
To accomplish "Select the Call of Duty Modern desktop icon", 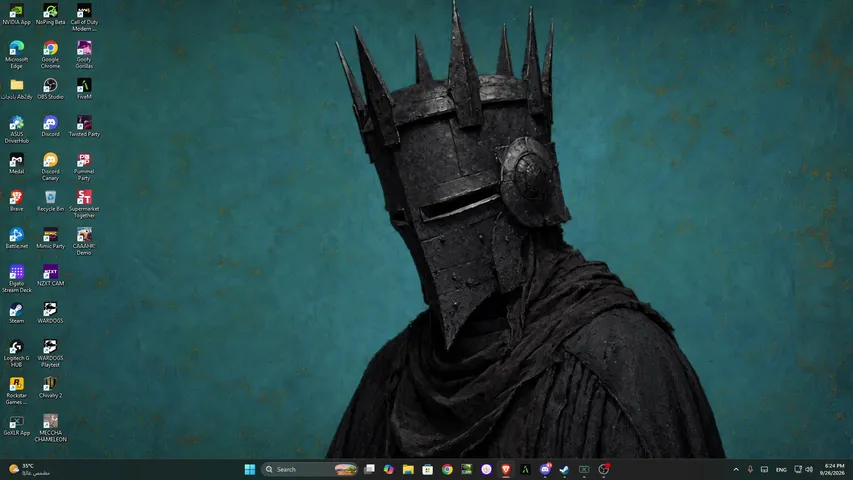I will [x=84, y=17].
